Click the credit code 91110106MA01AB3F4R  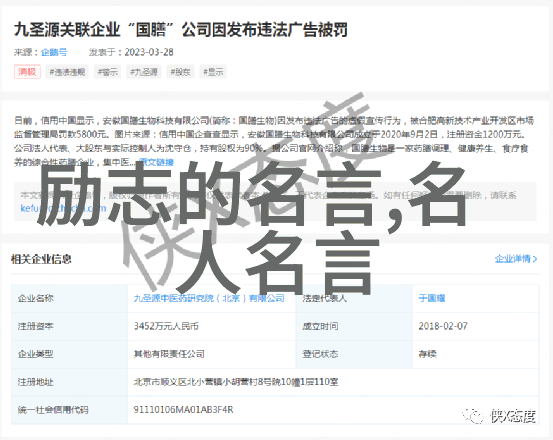(183, 410)
